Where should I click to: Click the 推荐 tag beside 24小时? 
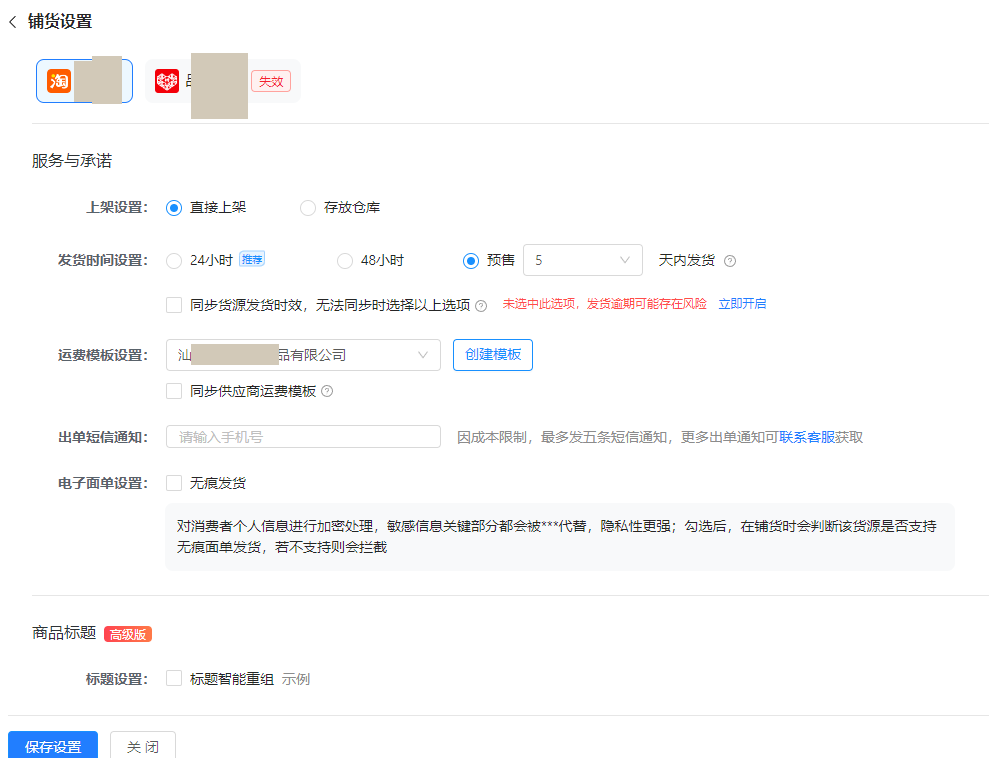click(252, 259)
